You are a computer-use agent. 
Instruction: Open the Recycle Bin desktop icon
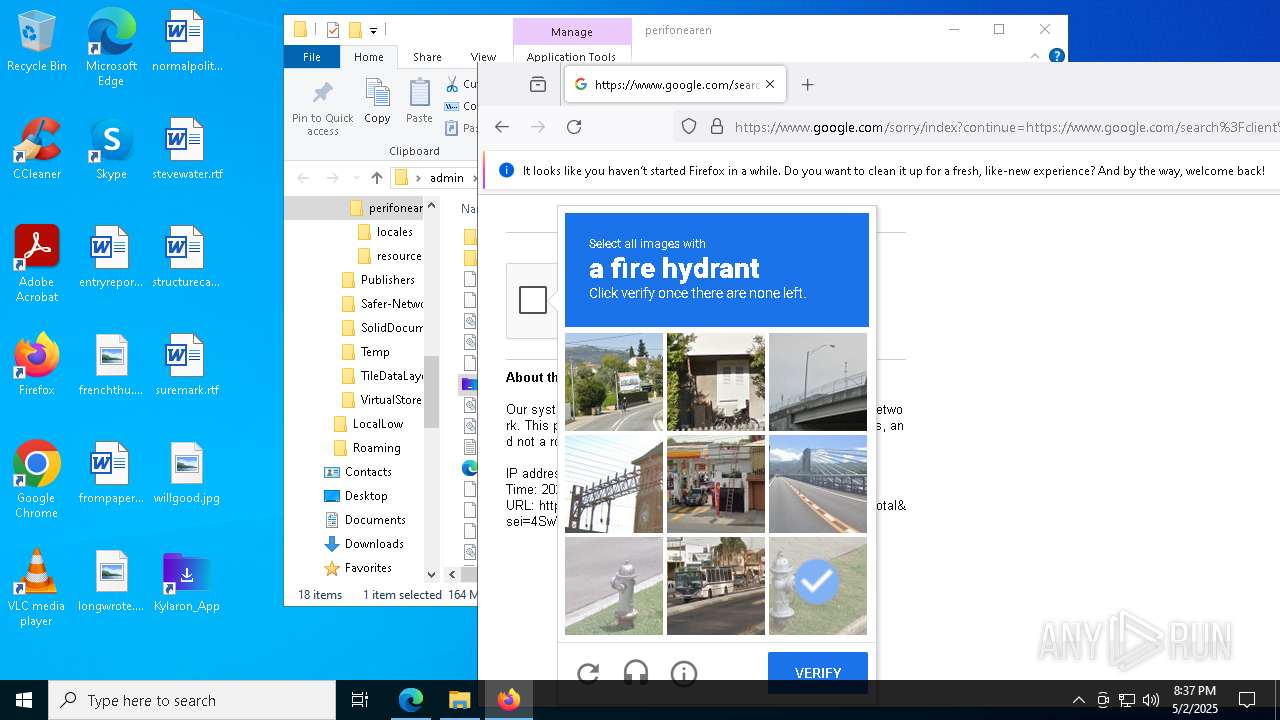pyautogui.click(x=37, y=41)
